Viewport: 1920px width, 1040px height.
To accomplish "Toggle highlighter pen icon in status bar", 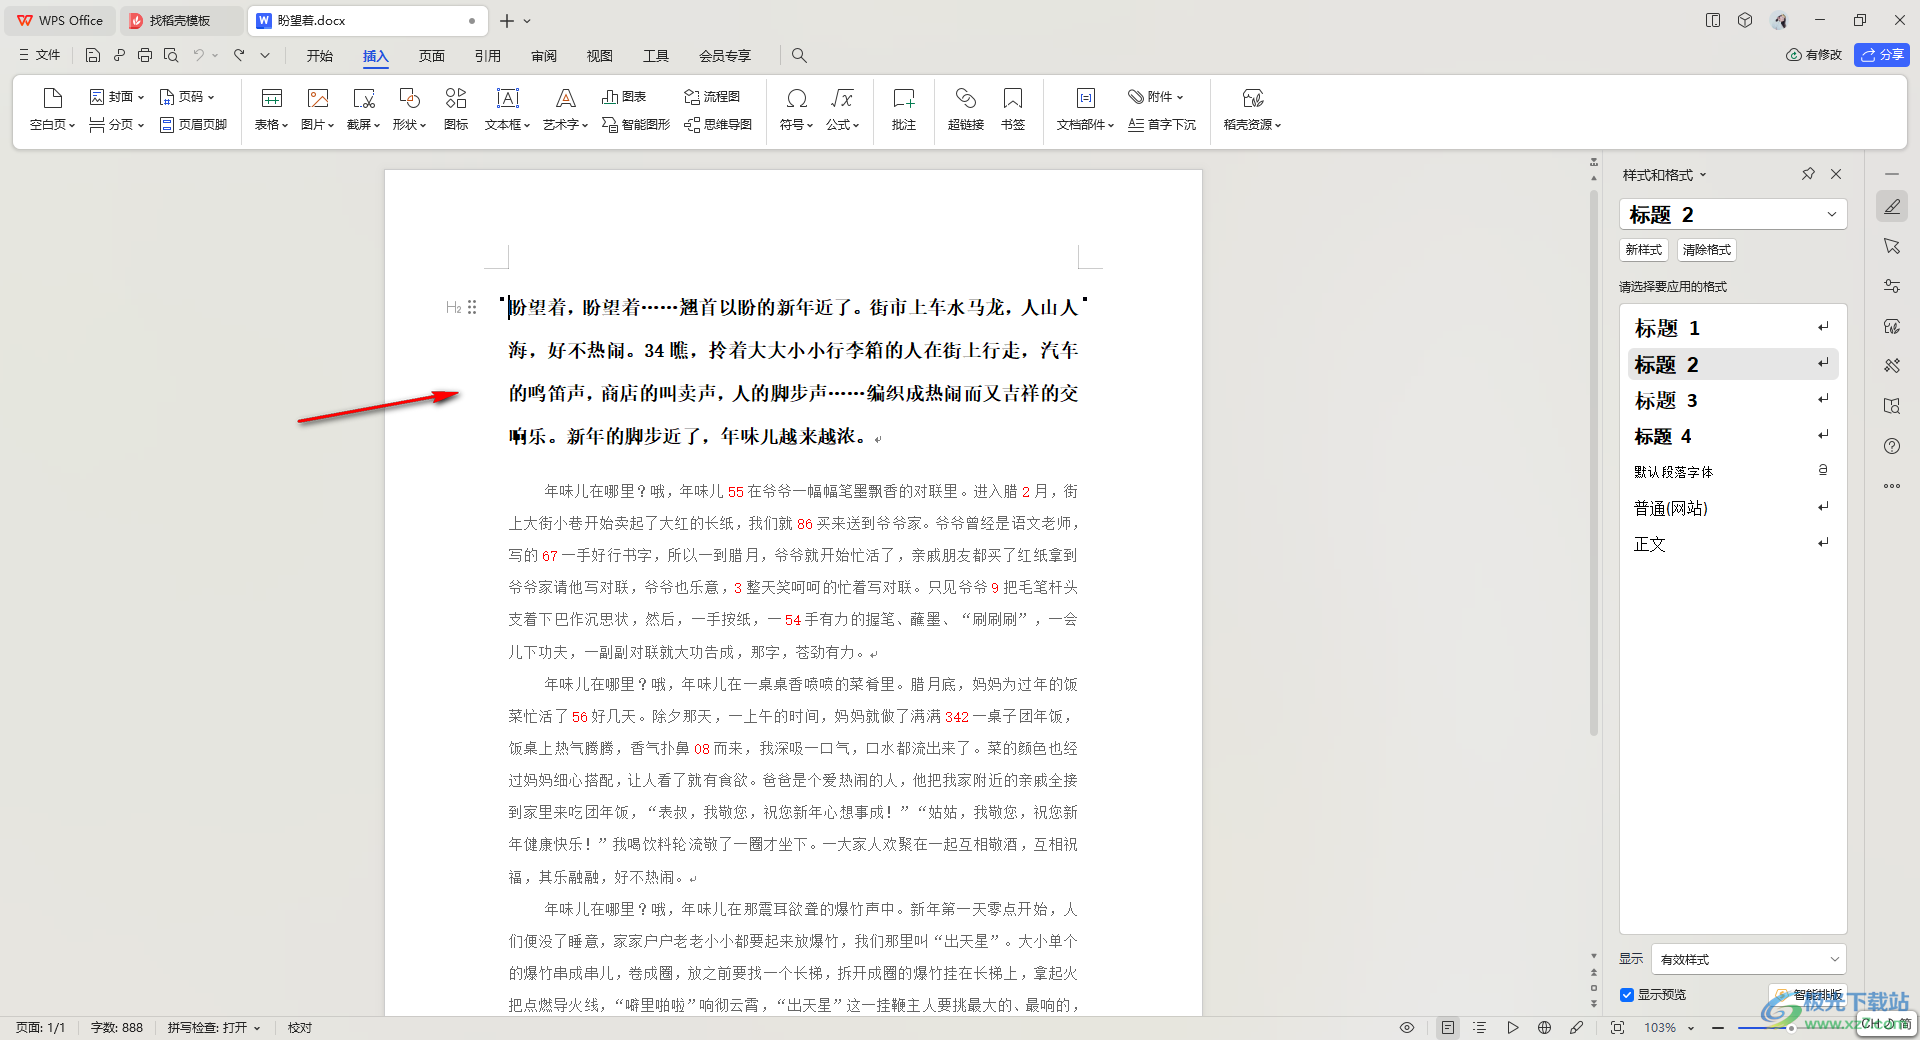I will pos(1576,1027).
